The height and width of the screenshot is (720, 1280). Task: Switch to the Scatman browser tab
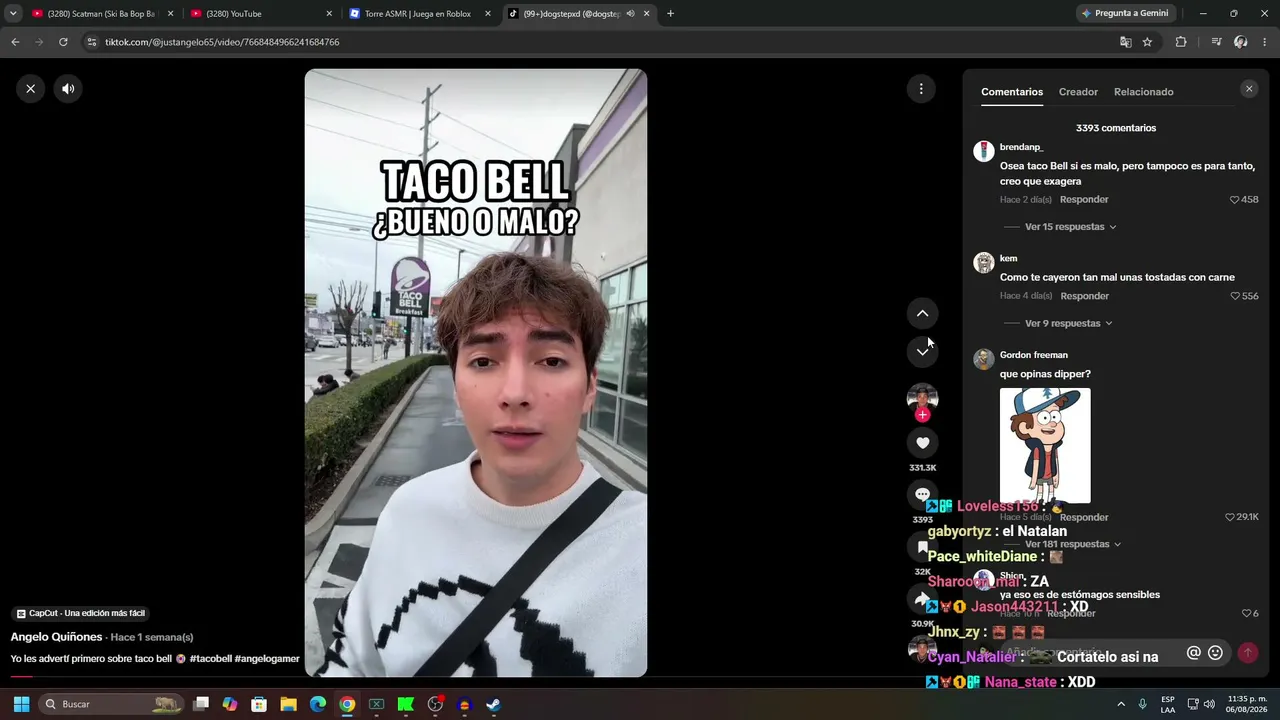click(x=102, y=14)
